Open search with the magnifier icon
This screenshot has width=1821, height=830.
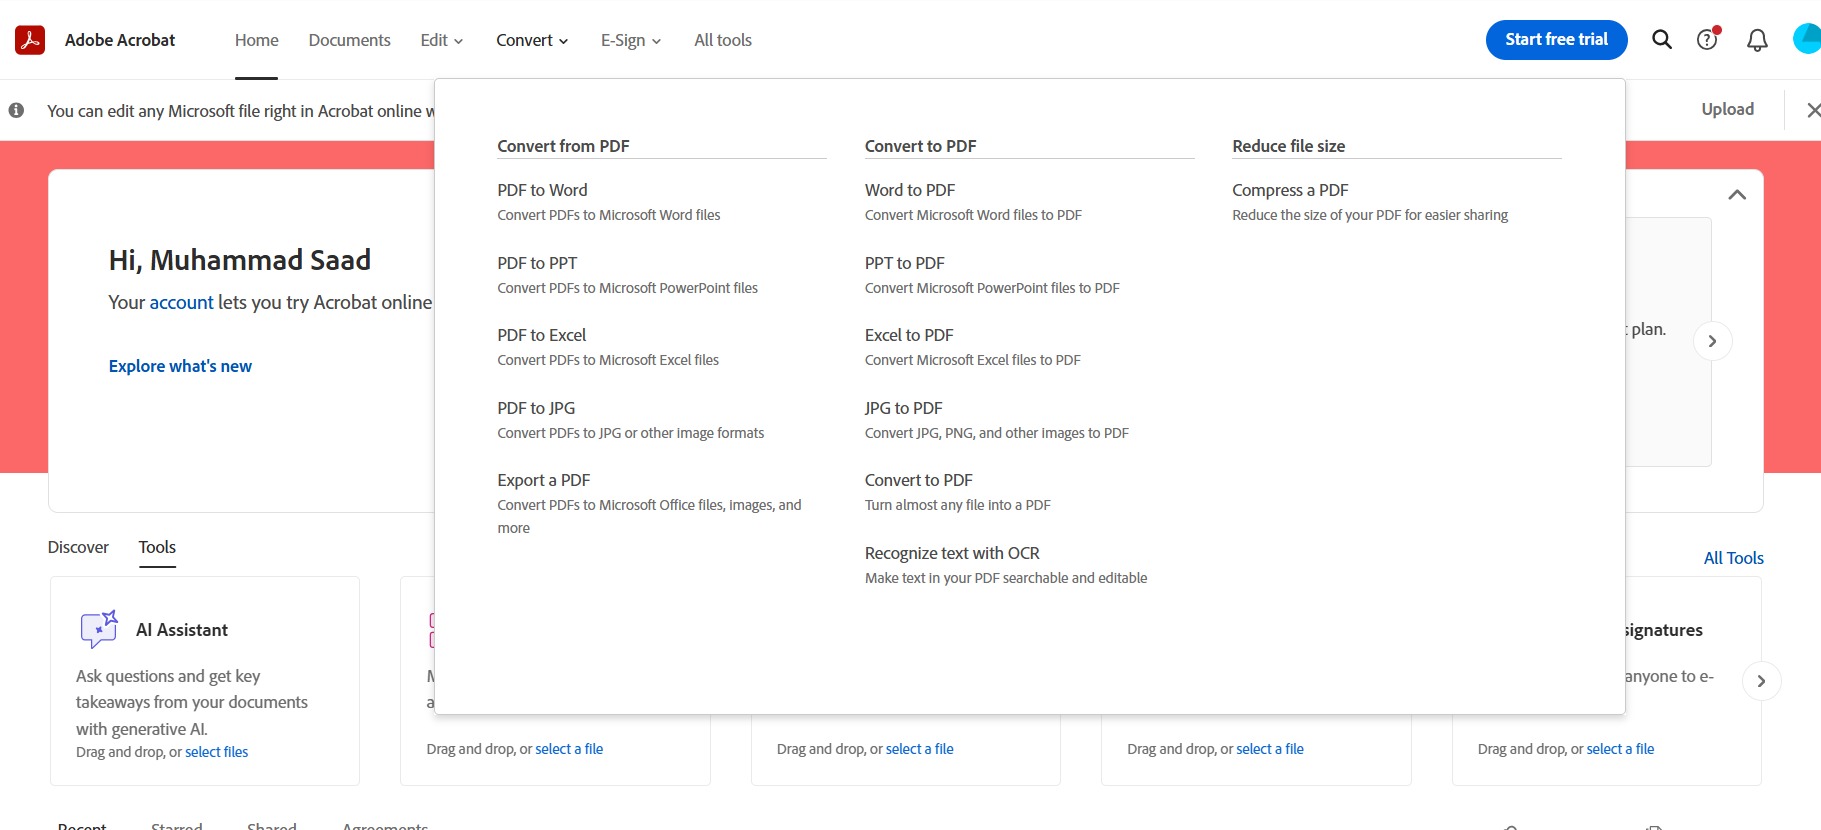click(1662, 40)
